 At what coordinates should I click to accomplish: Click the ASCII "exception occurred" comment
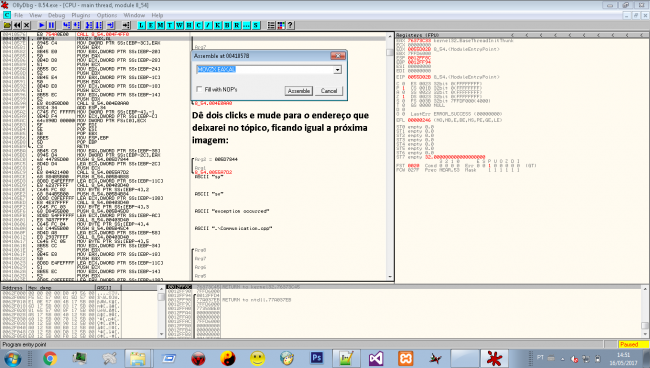pyautogui.click(x=232, y=211)
